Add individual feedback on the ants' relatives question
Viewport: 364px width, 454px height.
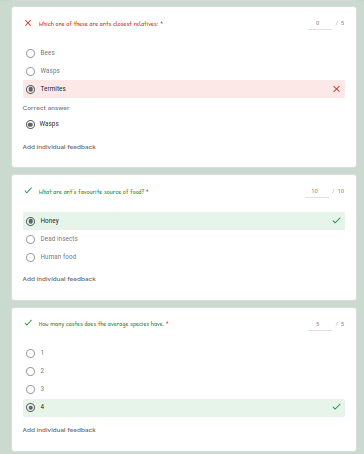[59, 147]
